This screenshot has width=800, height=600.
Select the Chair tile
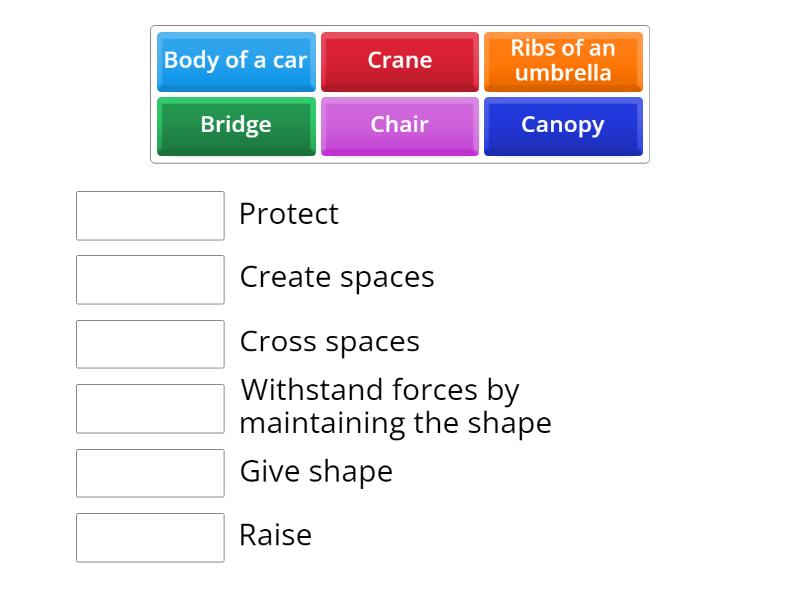pos(400,125)
